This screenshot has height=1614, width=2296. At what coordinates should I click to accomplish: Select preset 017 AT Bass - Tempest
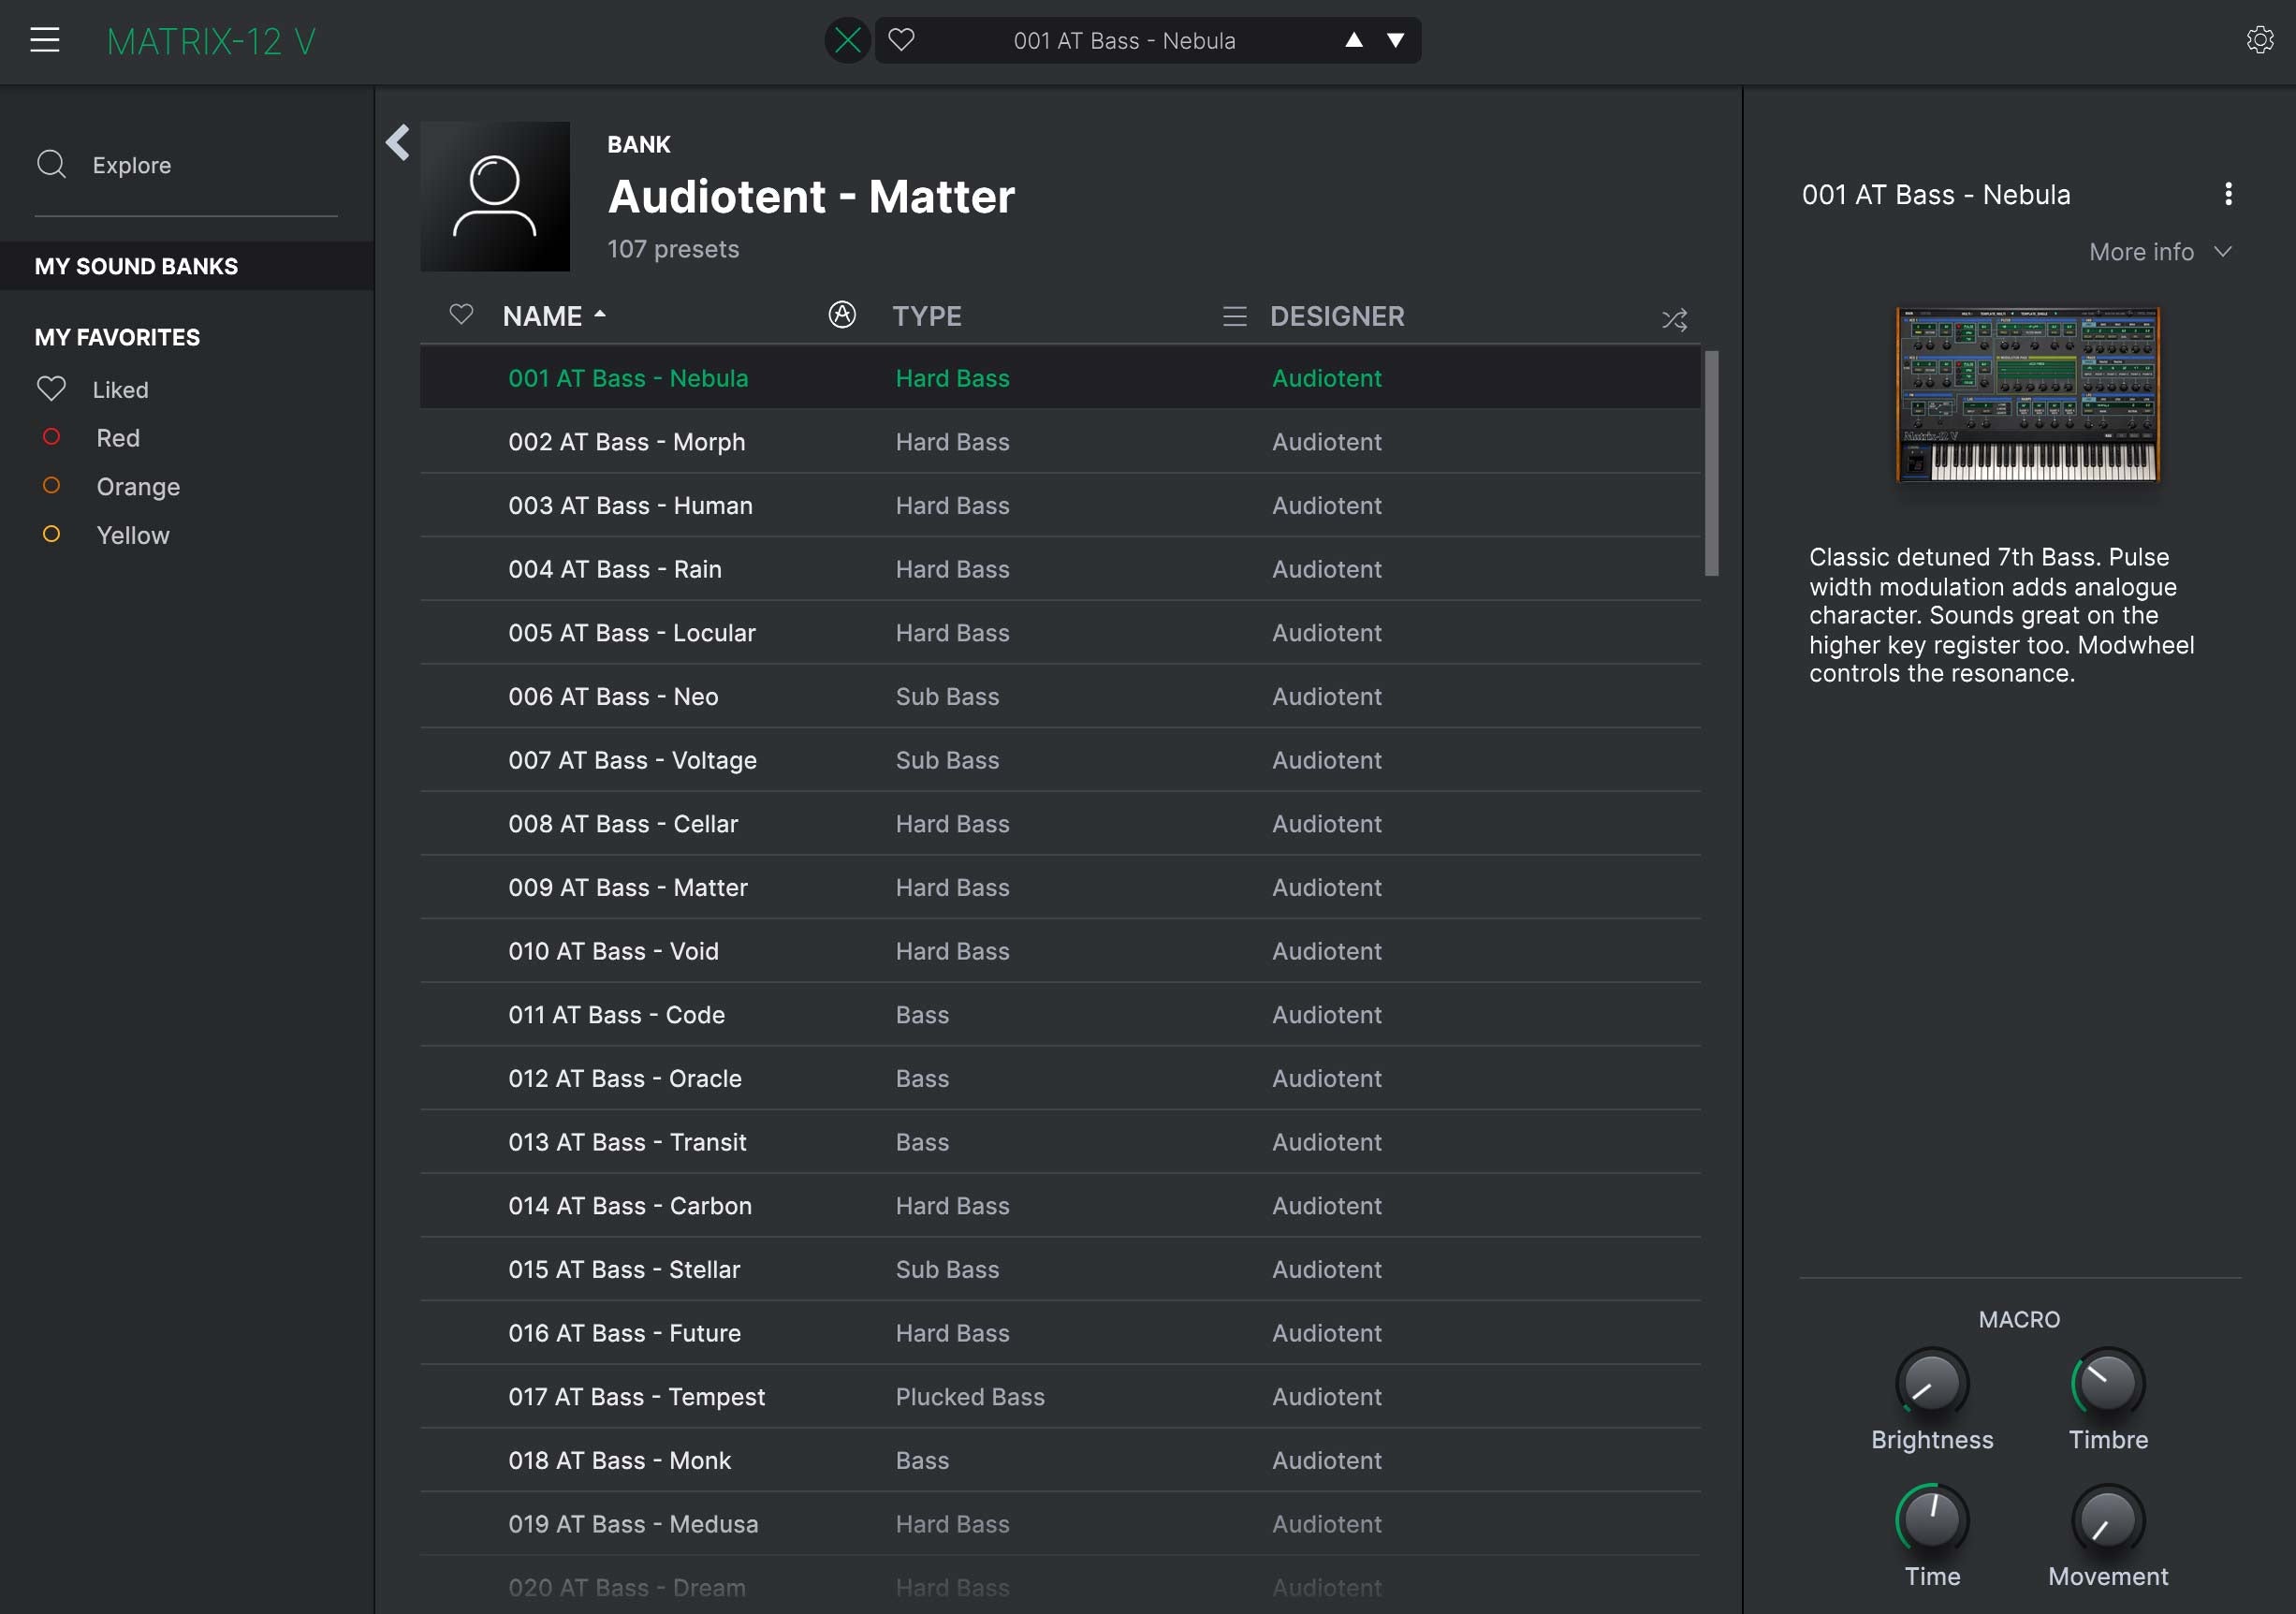pyautogui.click(x=1060, y=1397)
